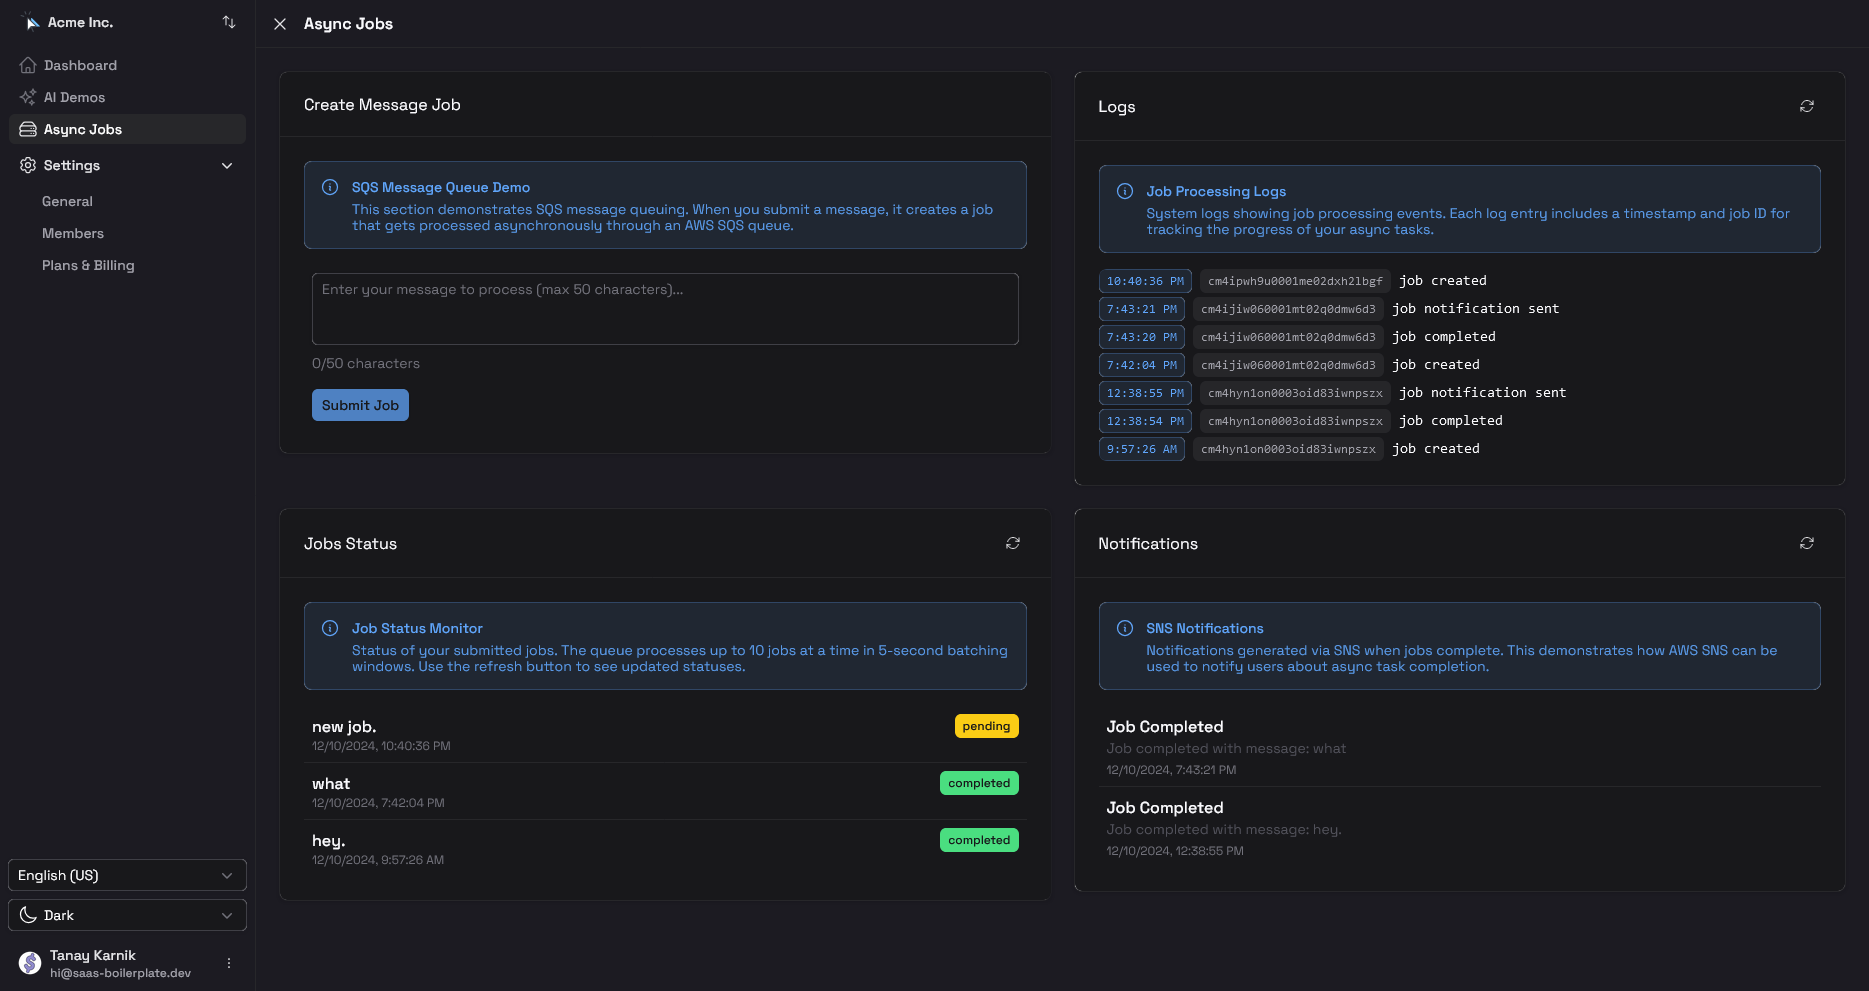1869x991 pixels.
Task: Click the info icon beside SNS Notifications
Action: [1124, 628]
